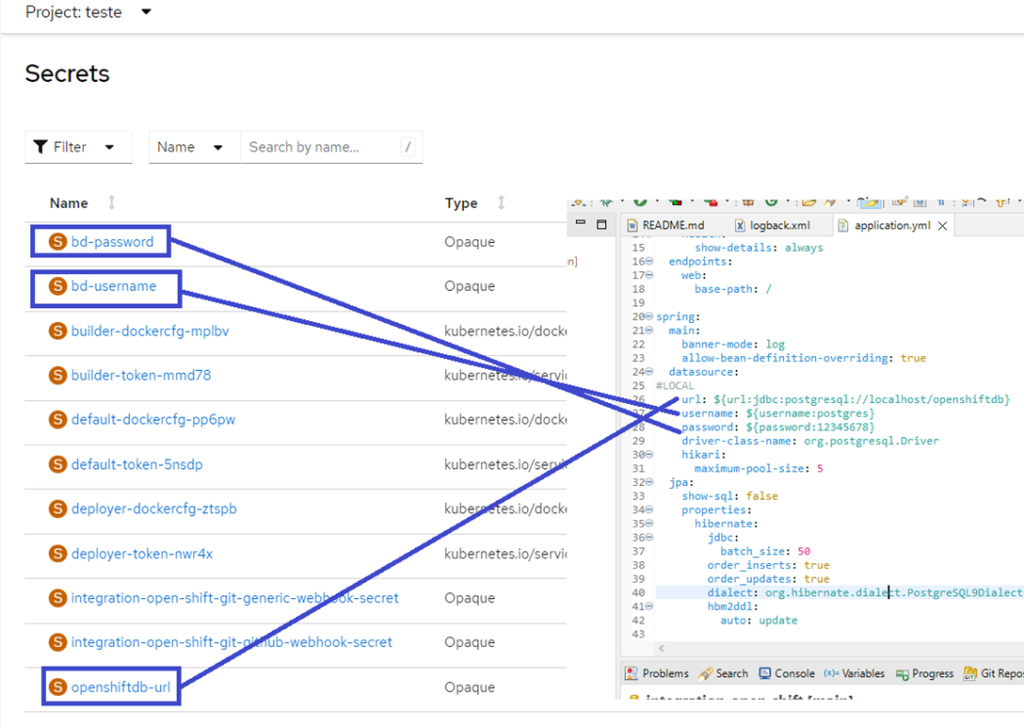Click the Git Repositories view icon
Viewport: 1024px width, 727px height.
pyautogui.click(x=970, y=673)
